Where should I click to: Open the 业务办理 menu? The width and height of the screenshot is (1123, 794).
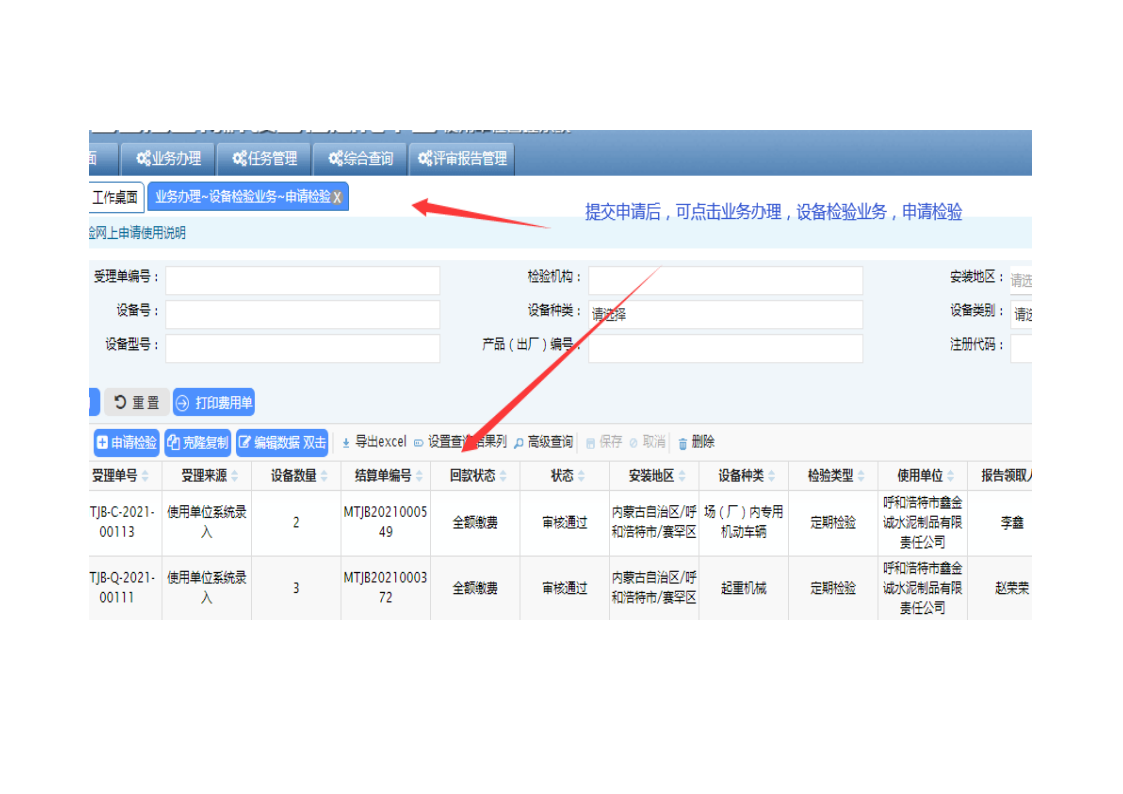pyautogui.click(x=169, y=158)
